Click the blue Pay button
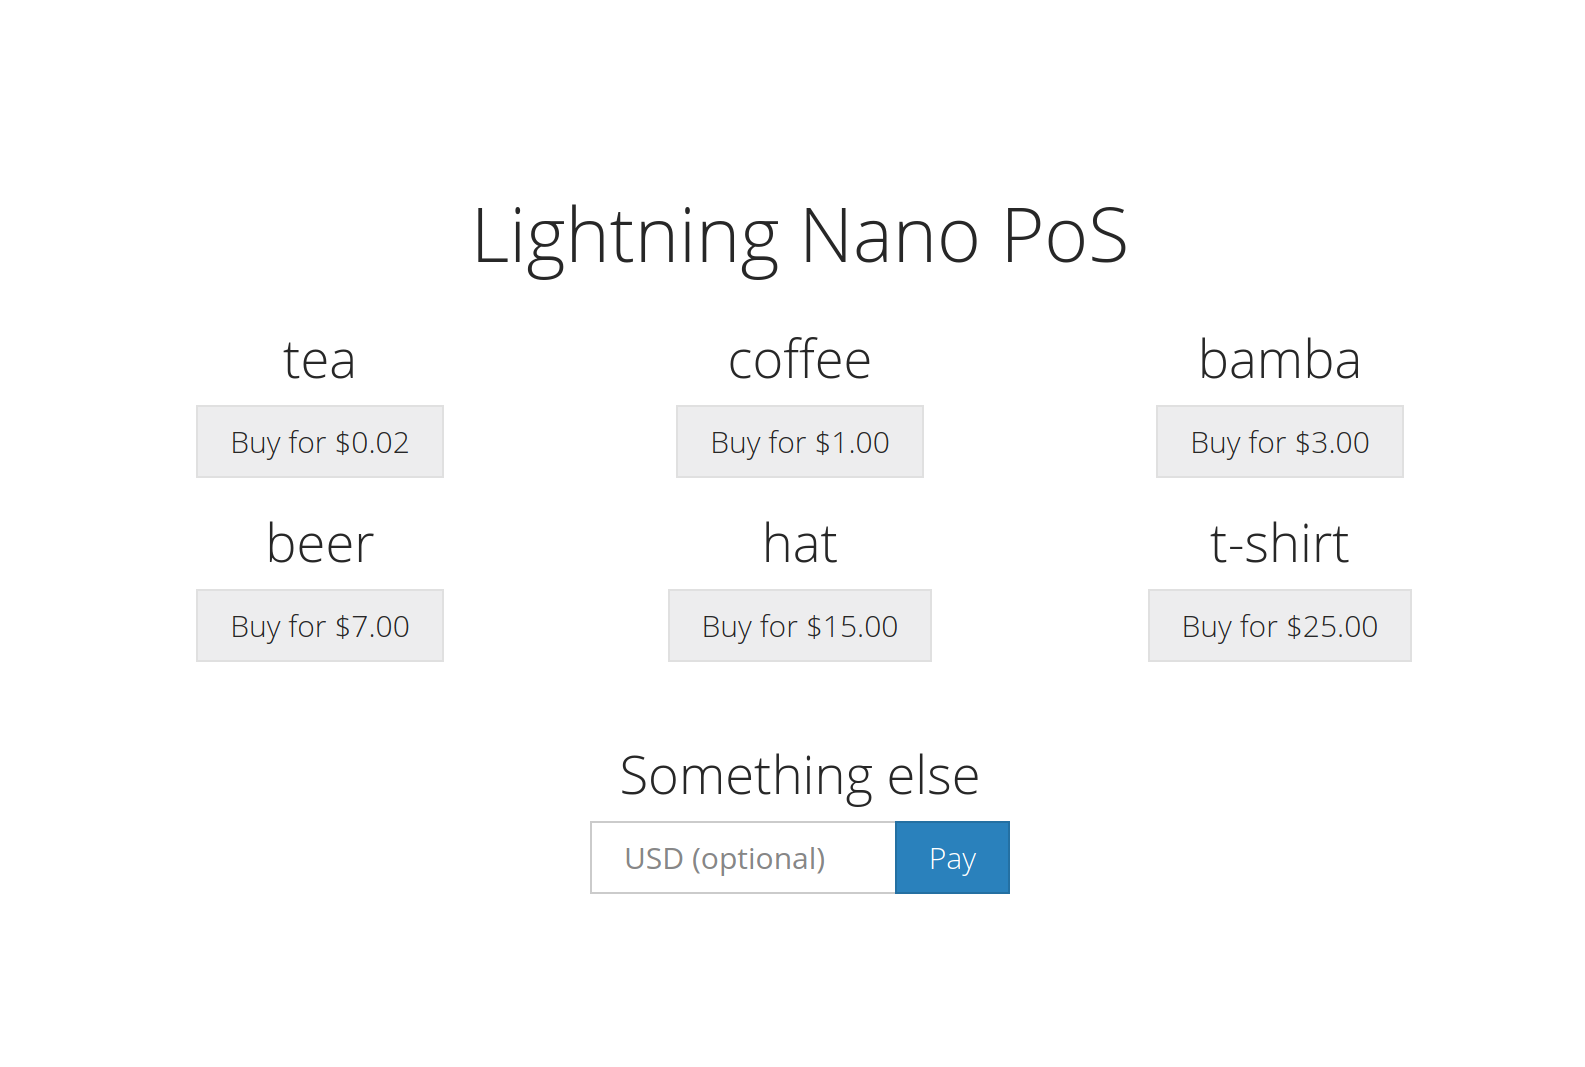This screenshot has width=1585, height=1067. [x=952, y=858]
